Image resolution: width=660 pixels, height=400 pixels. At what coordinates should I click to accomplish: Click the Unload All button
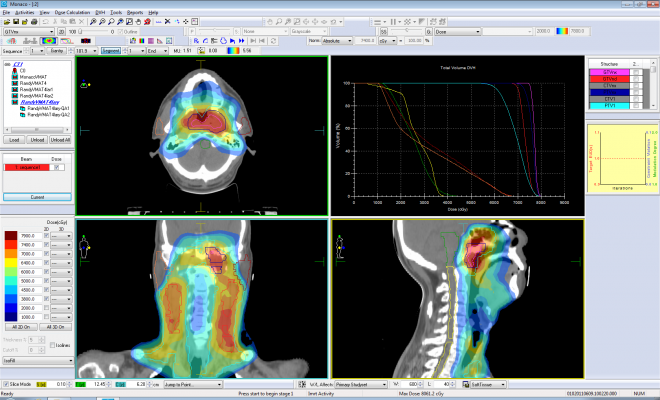61,140
